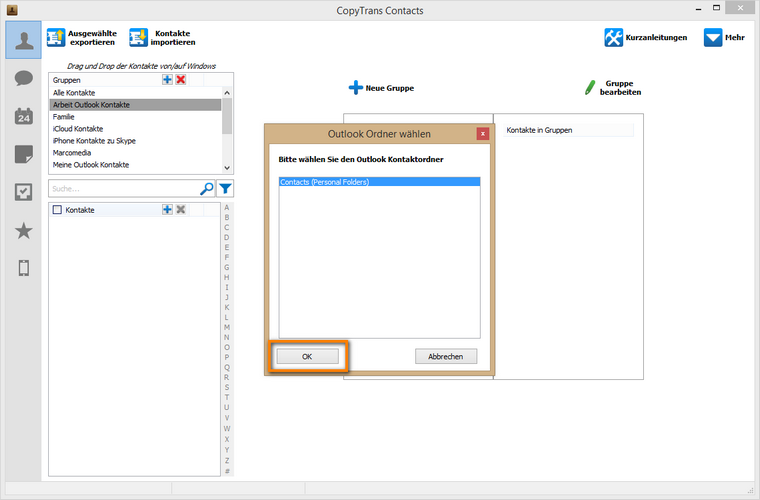Click Neue Gruppe button
The height and width of the screenshot is (500, 760).
[x=381, y=88]
